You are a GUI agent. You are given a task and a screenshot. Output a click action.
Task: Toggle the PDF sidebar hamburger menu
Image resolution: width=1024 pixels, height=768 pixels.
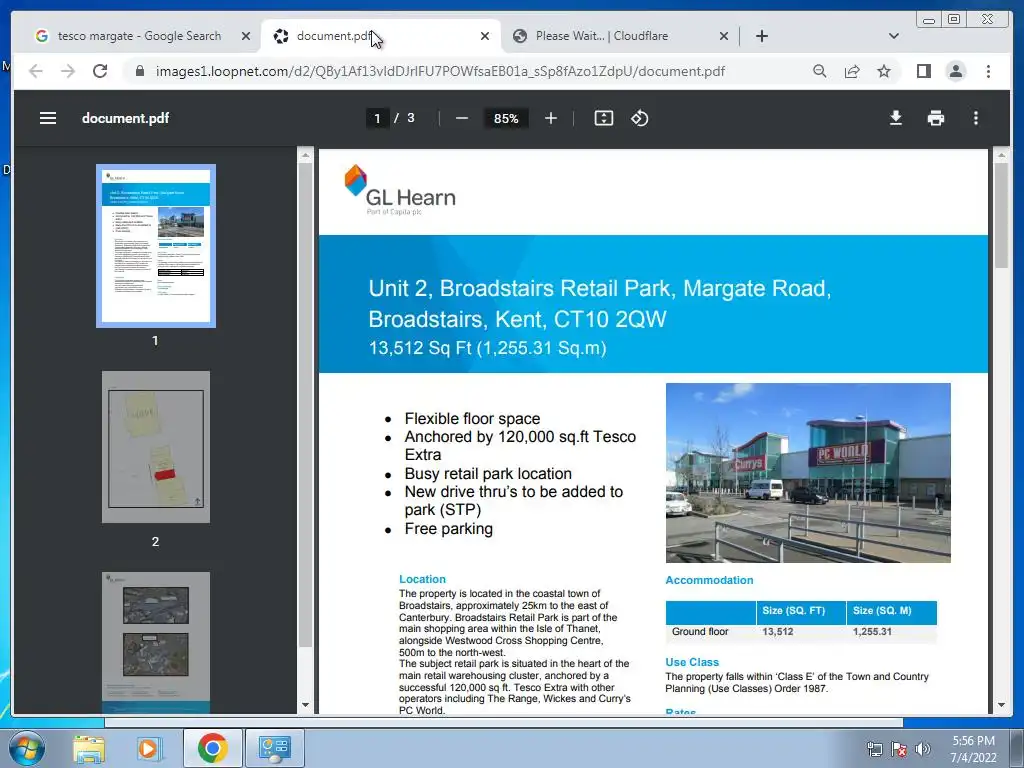48,118
